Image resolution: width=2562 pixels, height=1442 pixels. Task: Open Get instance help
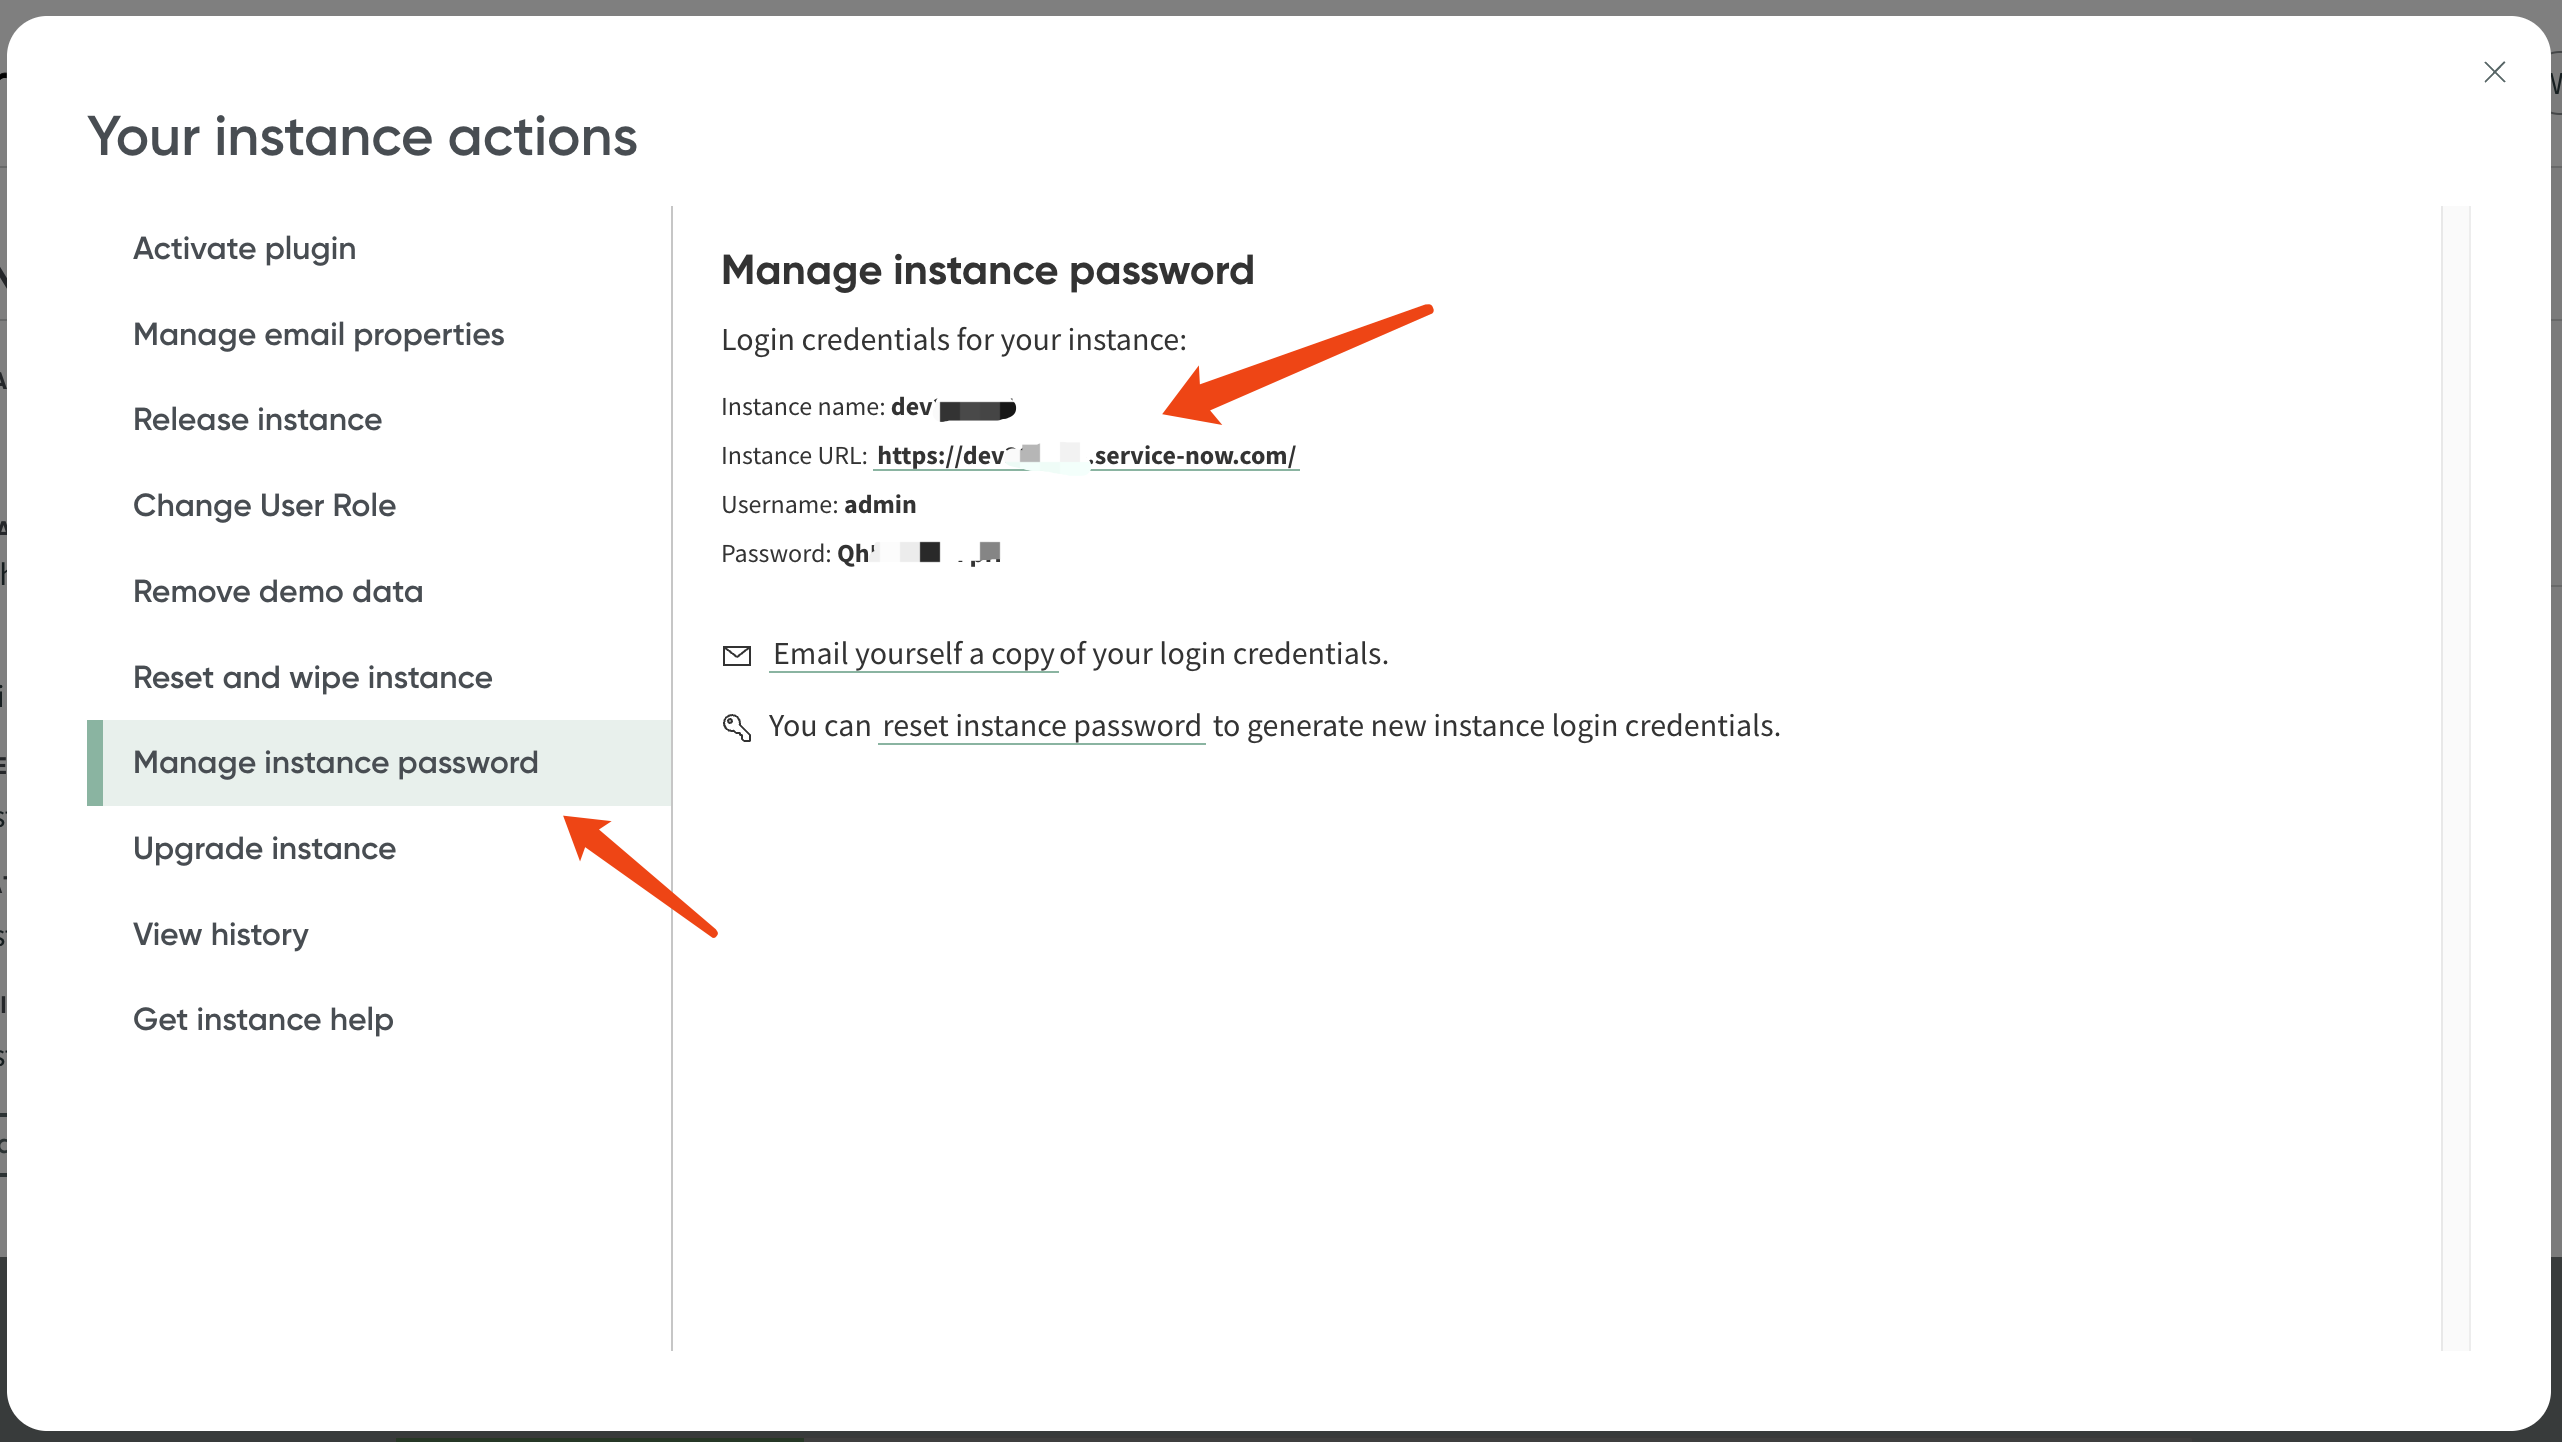[263, 1019]
